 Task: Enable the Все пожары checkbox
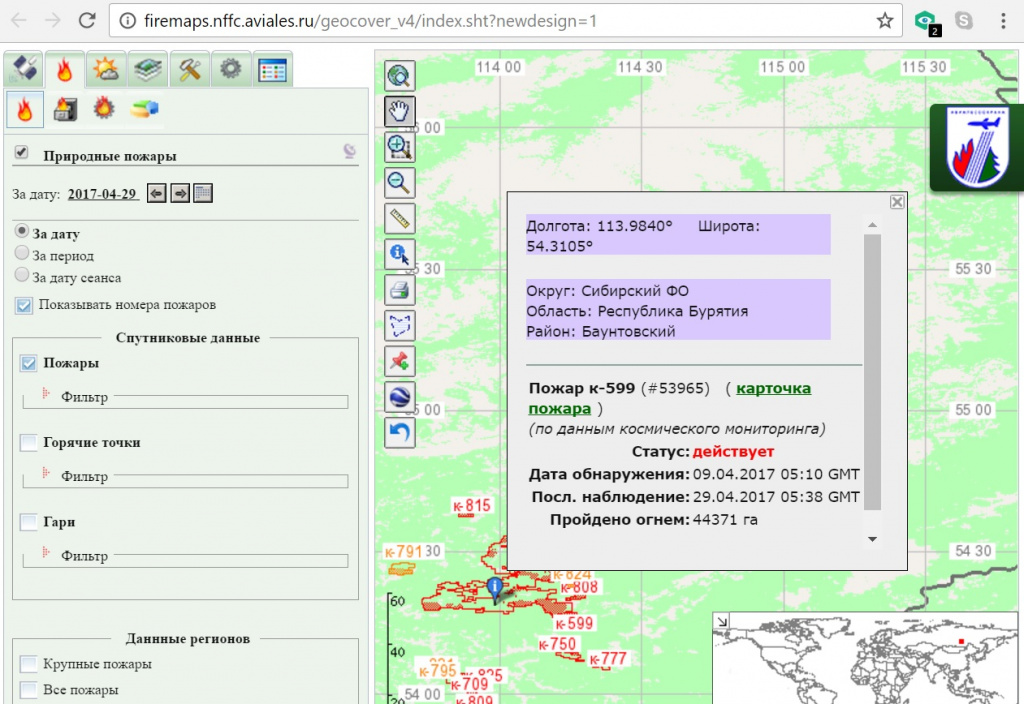point(29,690)
